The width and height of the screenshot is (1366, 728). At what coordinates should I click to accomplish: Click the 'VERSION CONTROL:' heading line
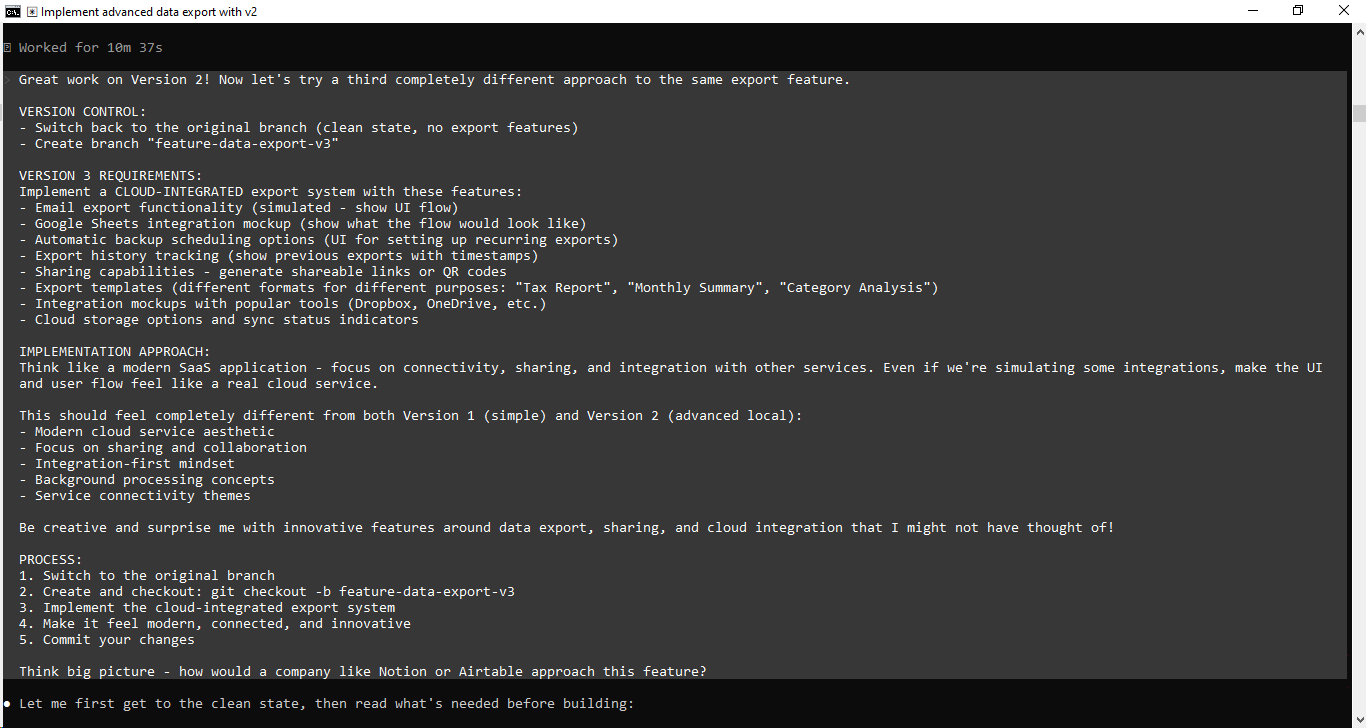point(83,112)
